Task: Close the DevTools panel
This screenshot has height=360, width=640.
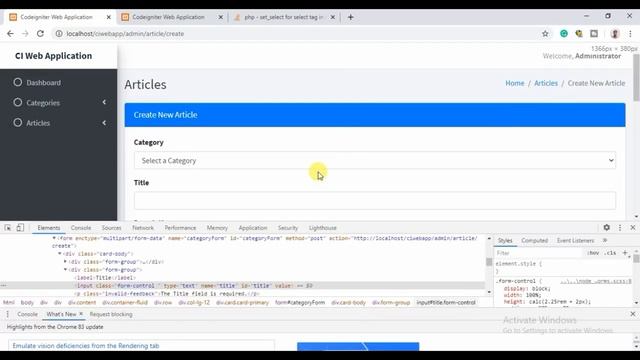Action: 633,228
